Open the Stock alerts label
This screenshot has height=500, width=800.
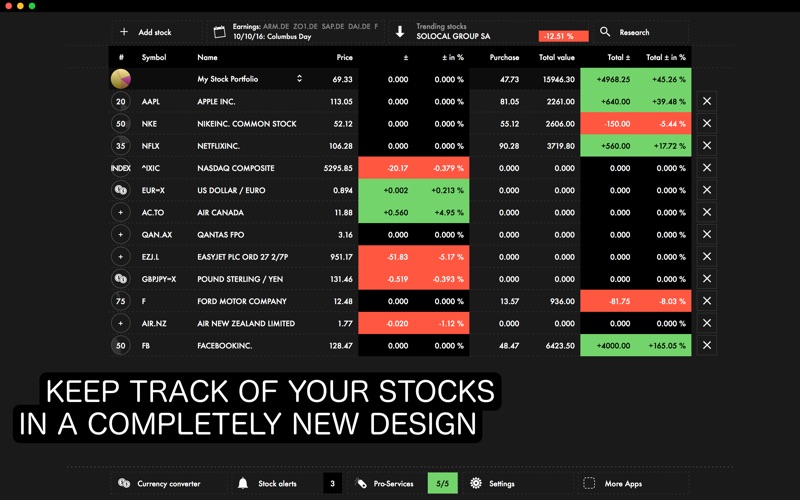278,484
